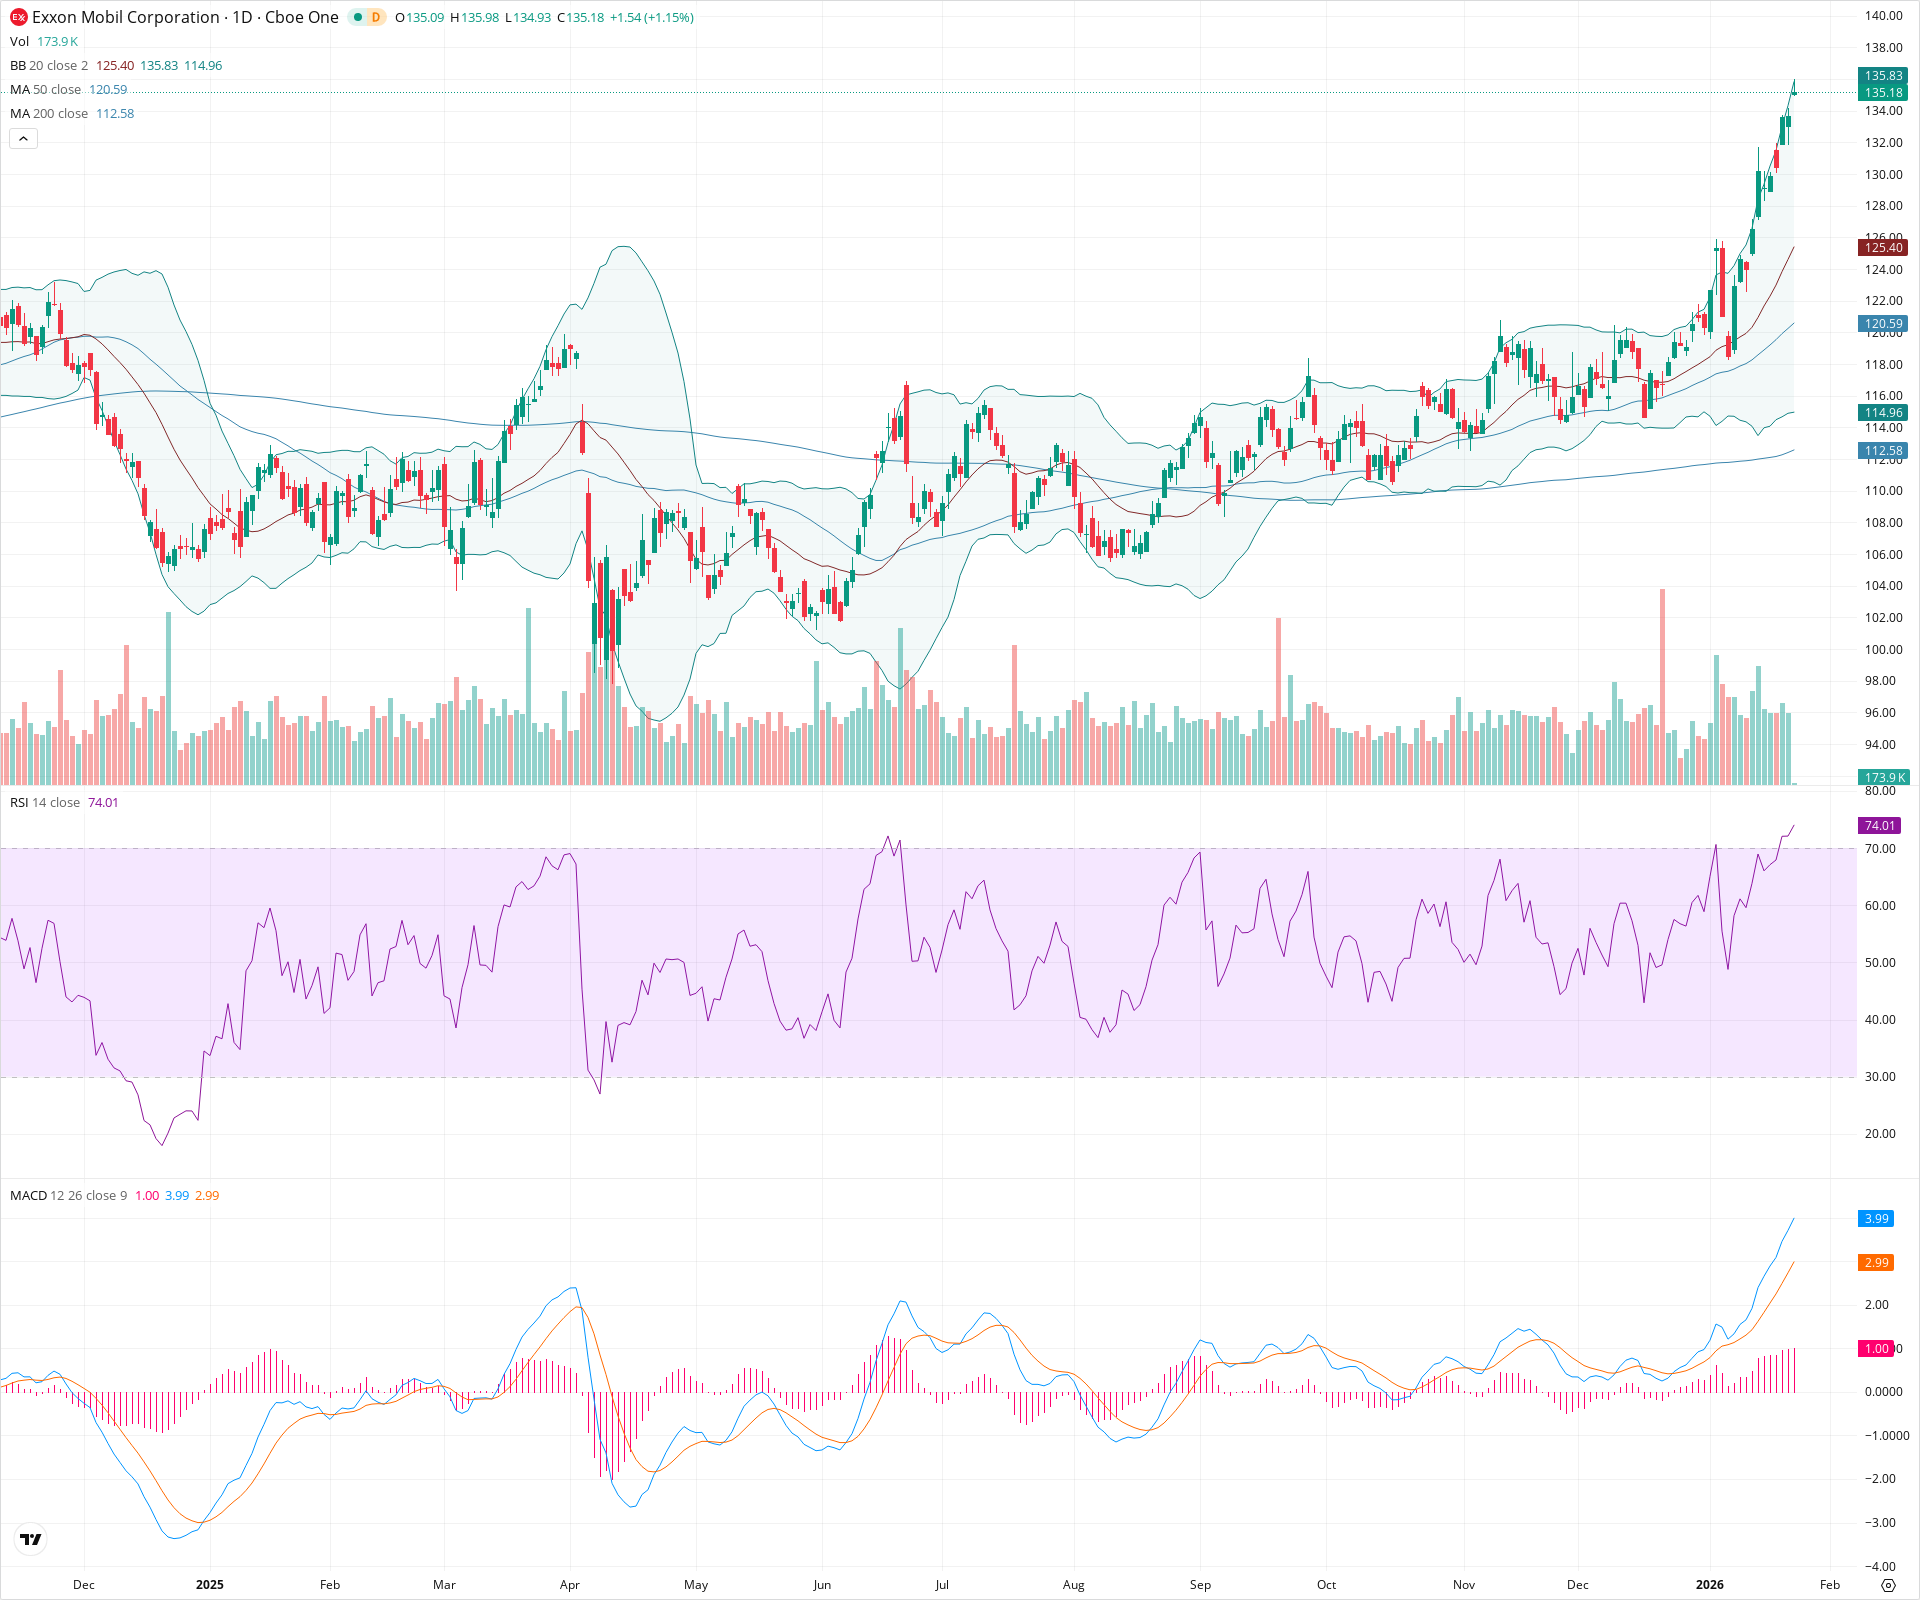Click 2026 on the time axis

click(1710, 1585)
